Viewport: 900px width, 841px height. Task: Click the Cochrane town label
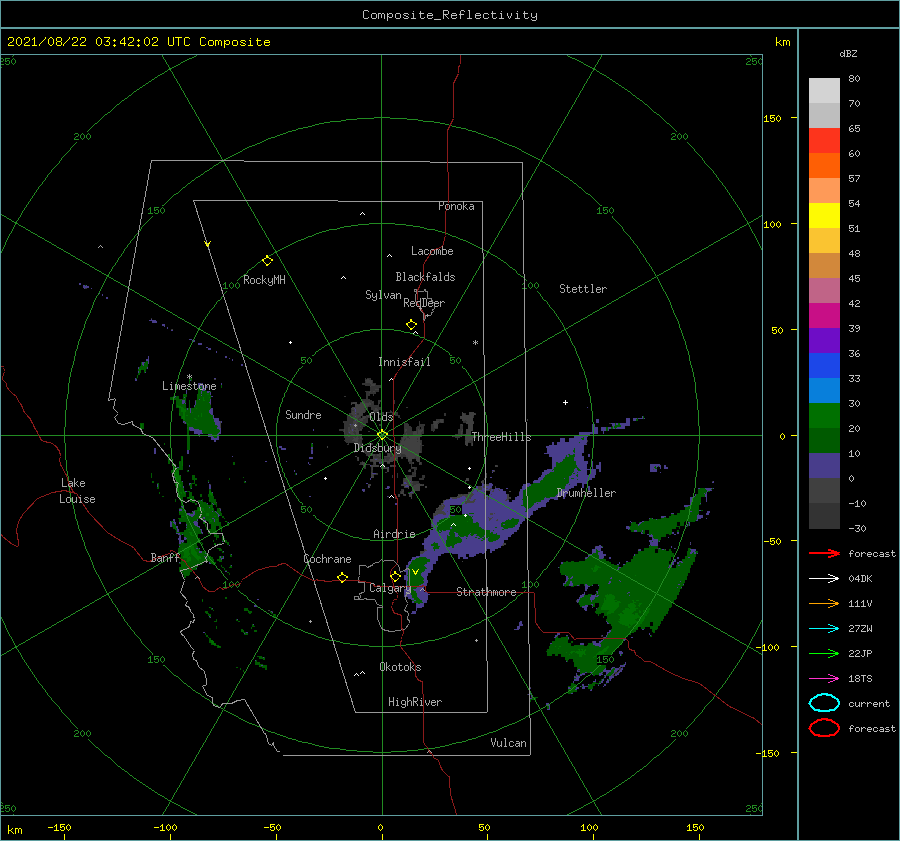click(327, 559)
